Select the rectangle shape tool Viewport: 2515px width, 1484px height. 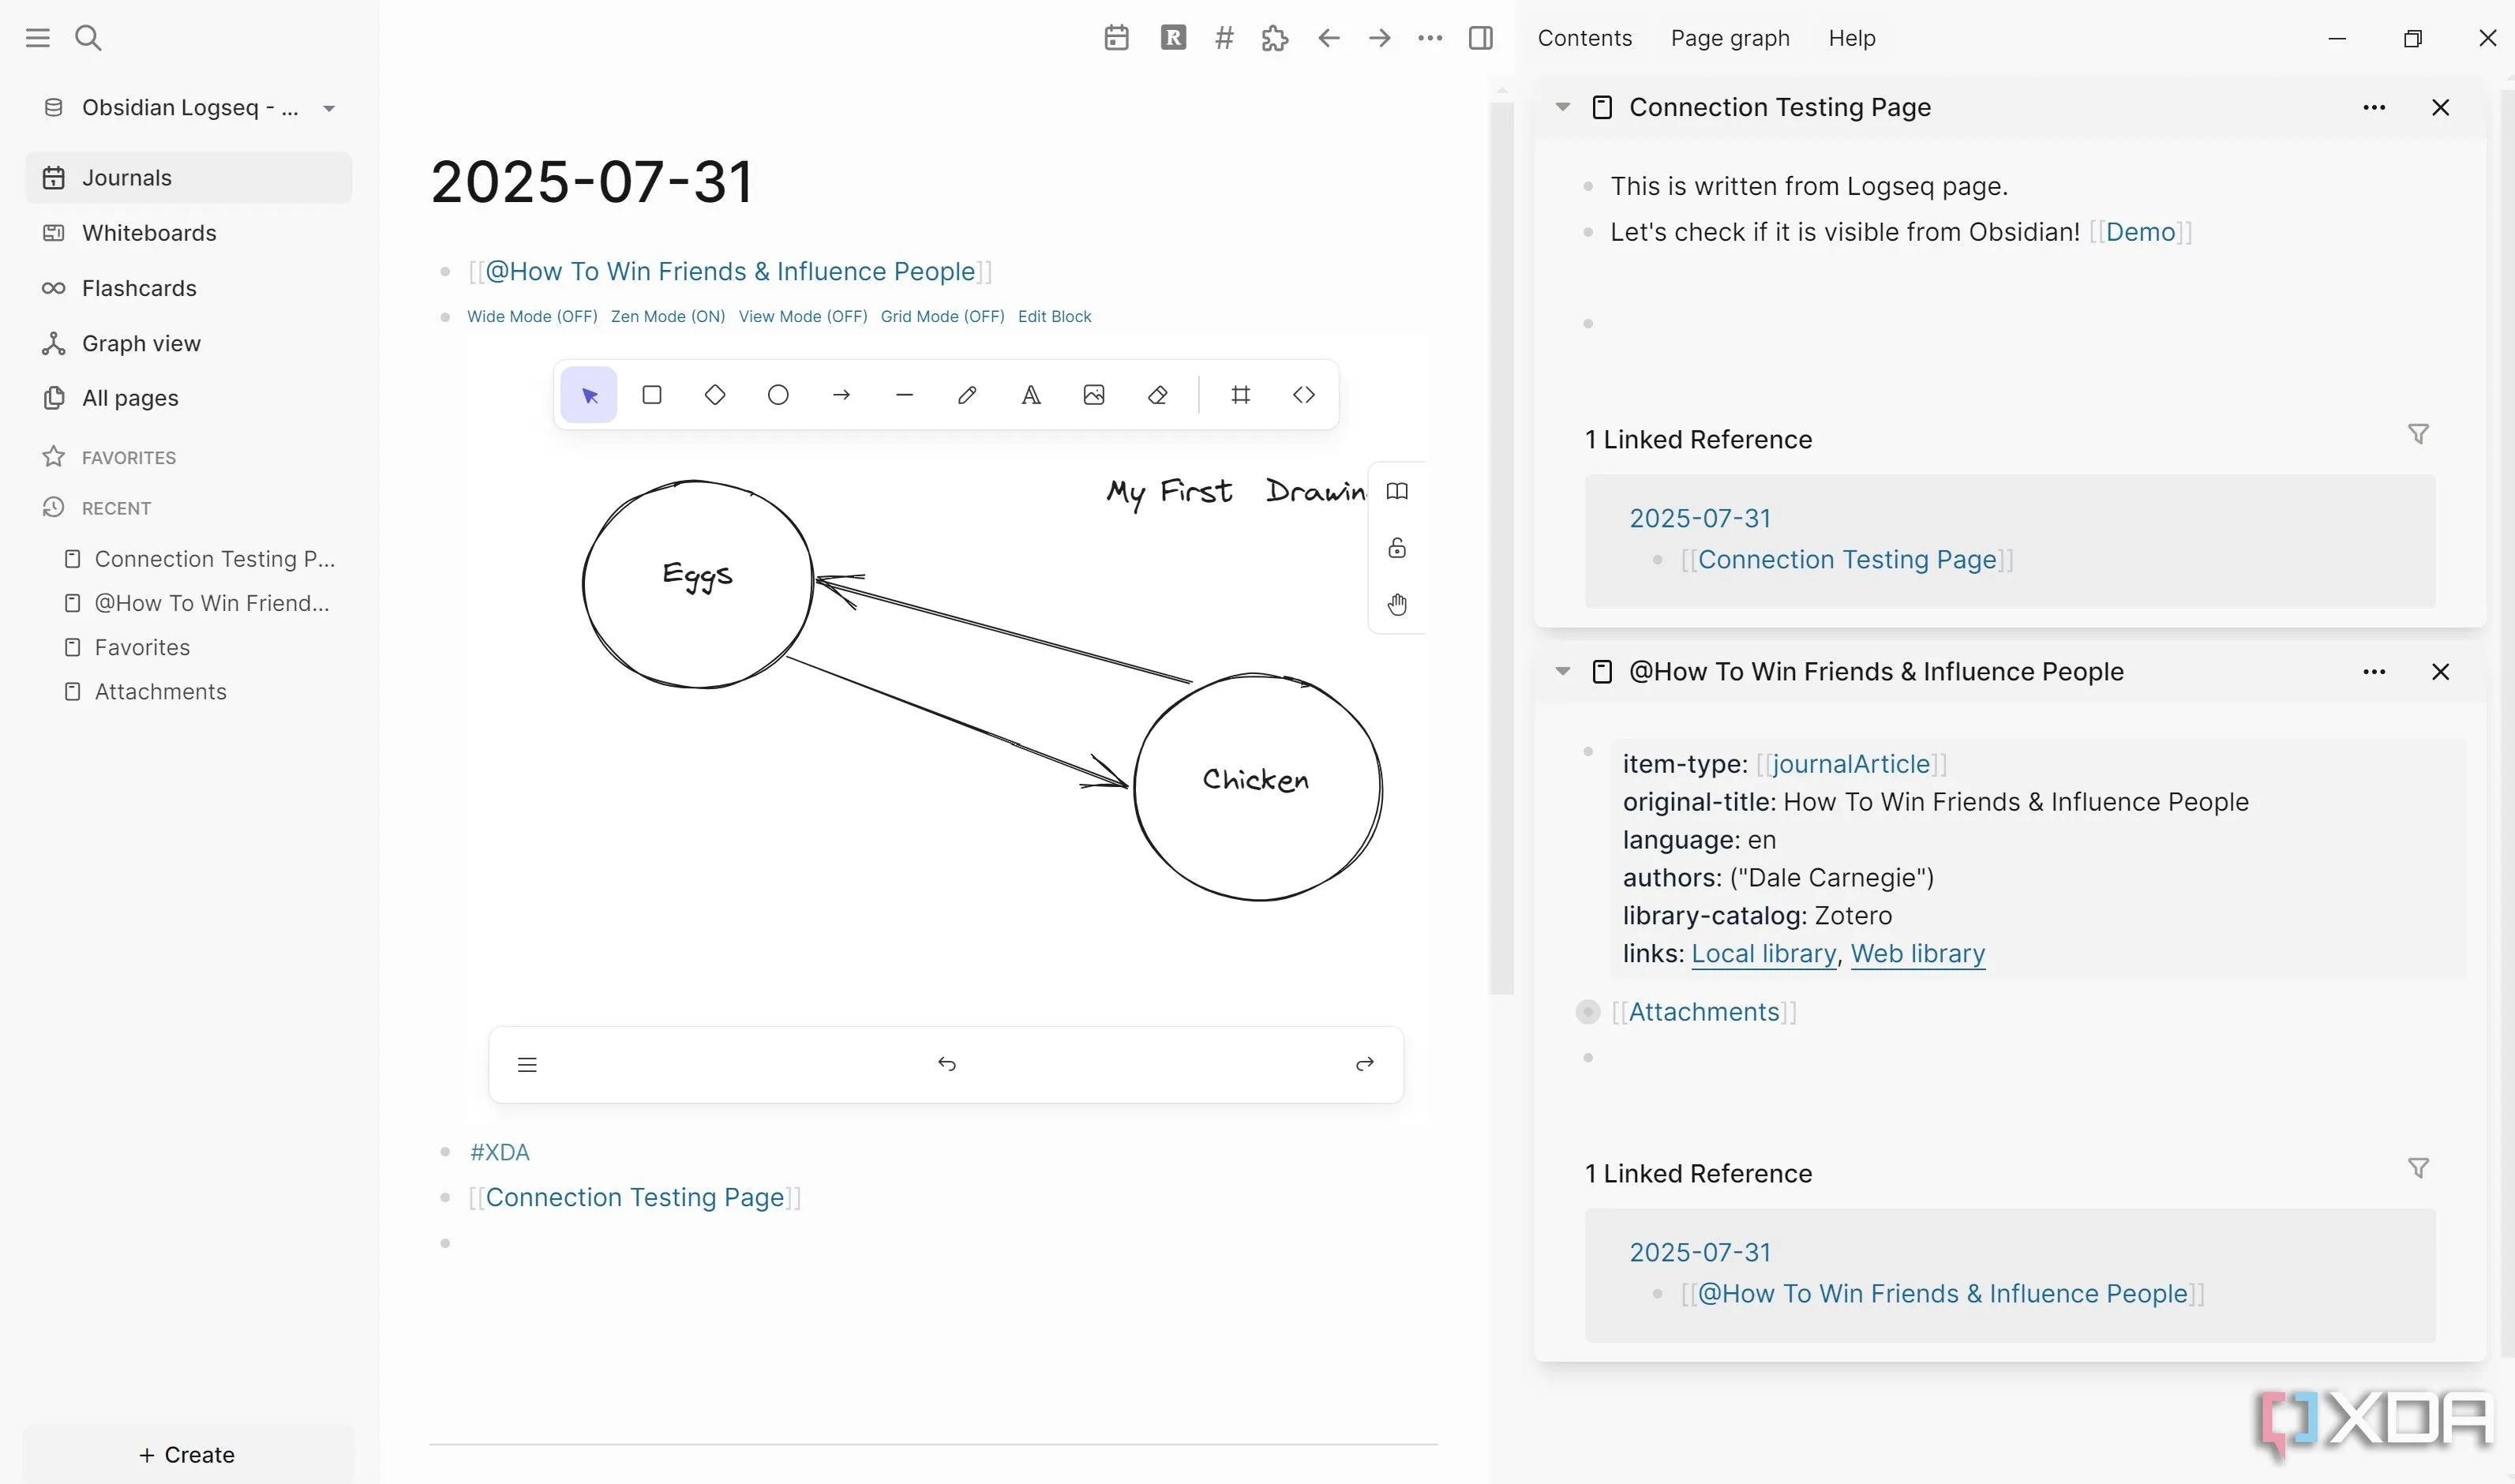pos(652,395)
